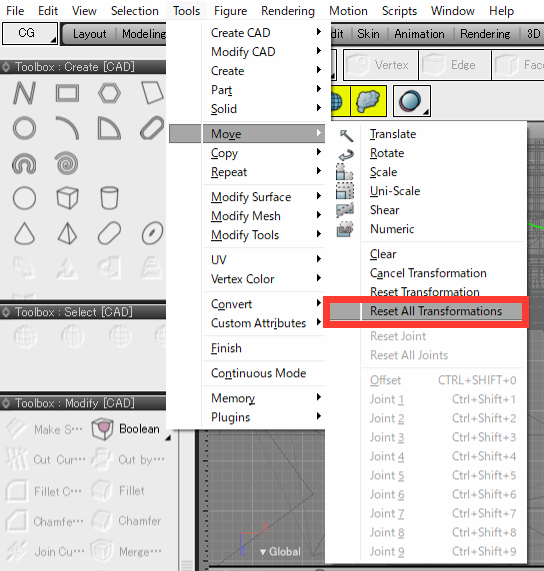The width and height of the screenshot is (544, 571).
Task: Click the Boolean tool icon
Action: tap(102, 429)
